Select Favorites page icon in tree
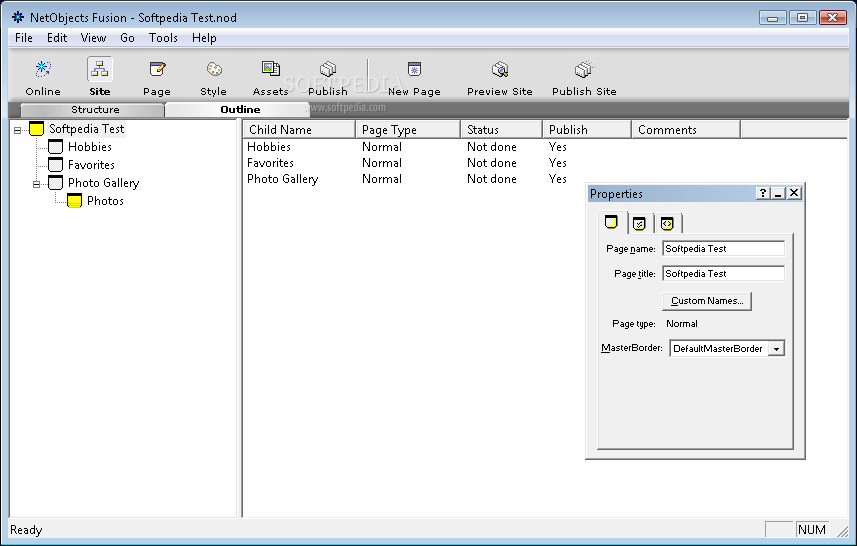The width and height of the screenshot is (857, 546). tap(55, 165)
